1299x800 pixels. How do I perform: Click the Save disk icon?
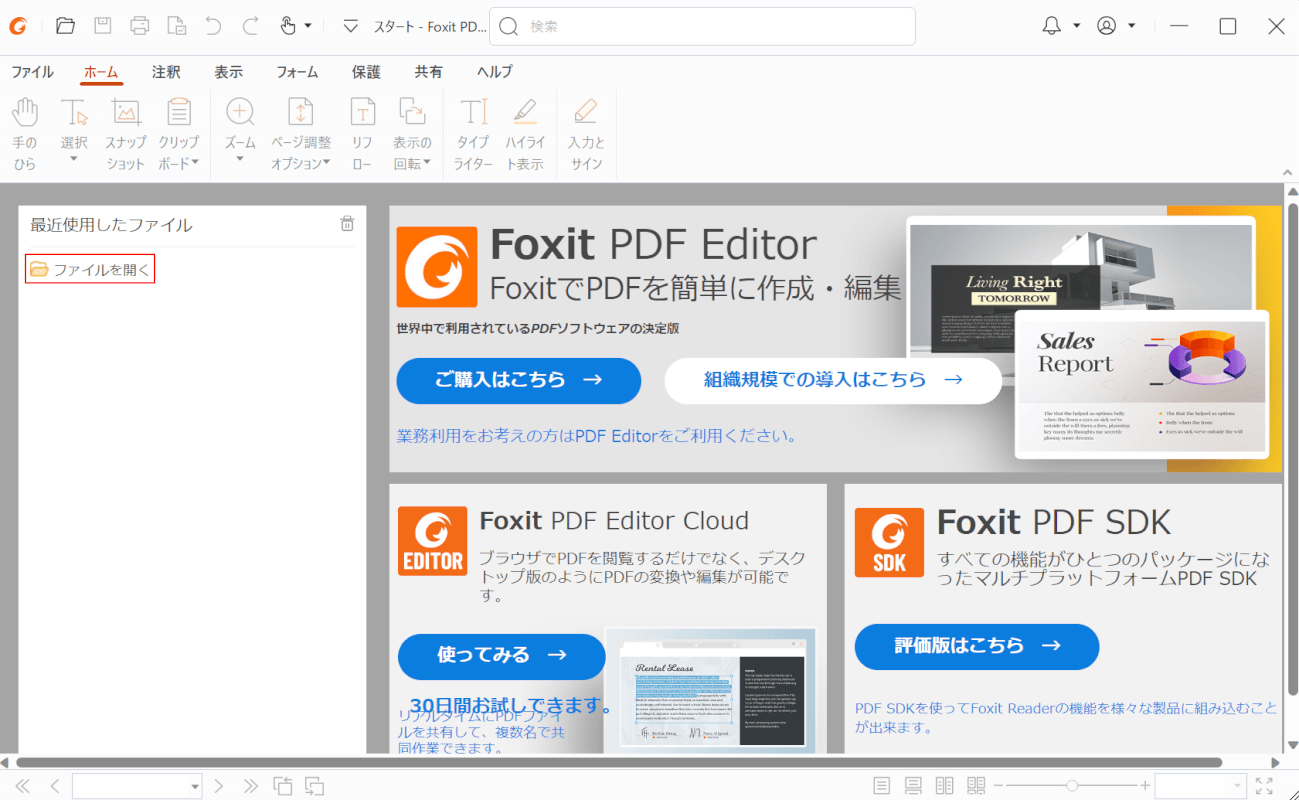102,26
